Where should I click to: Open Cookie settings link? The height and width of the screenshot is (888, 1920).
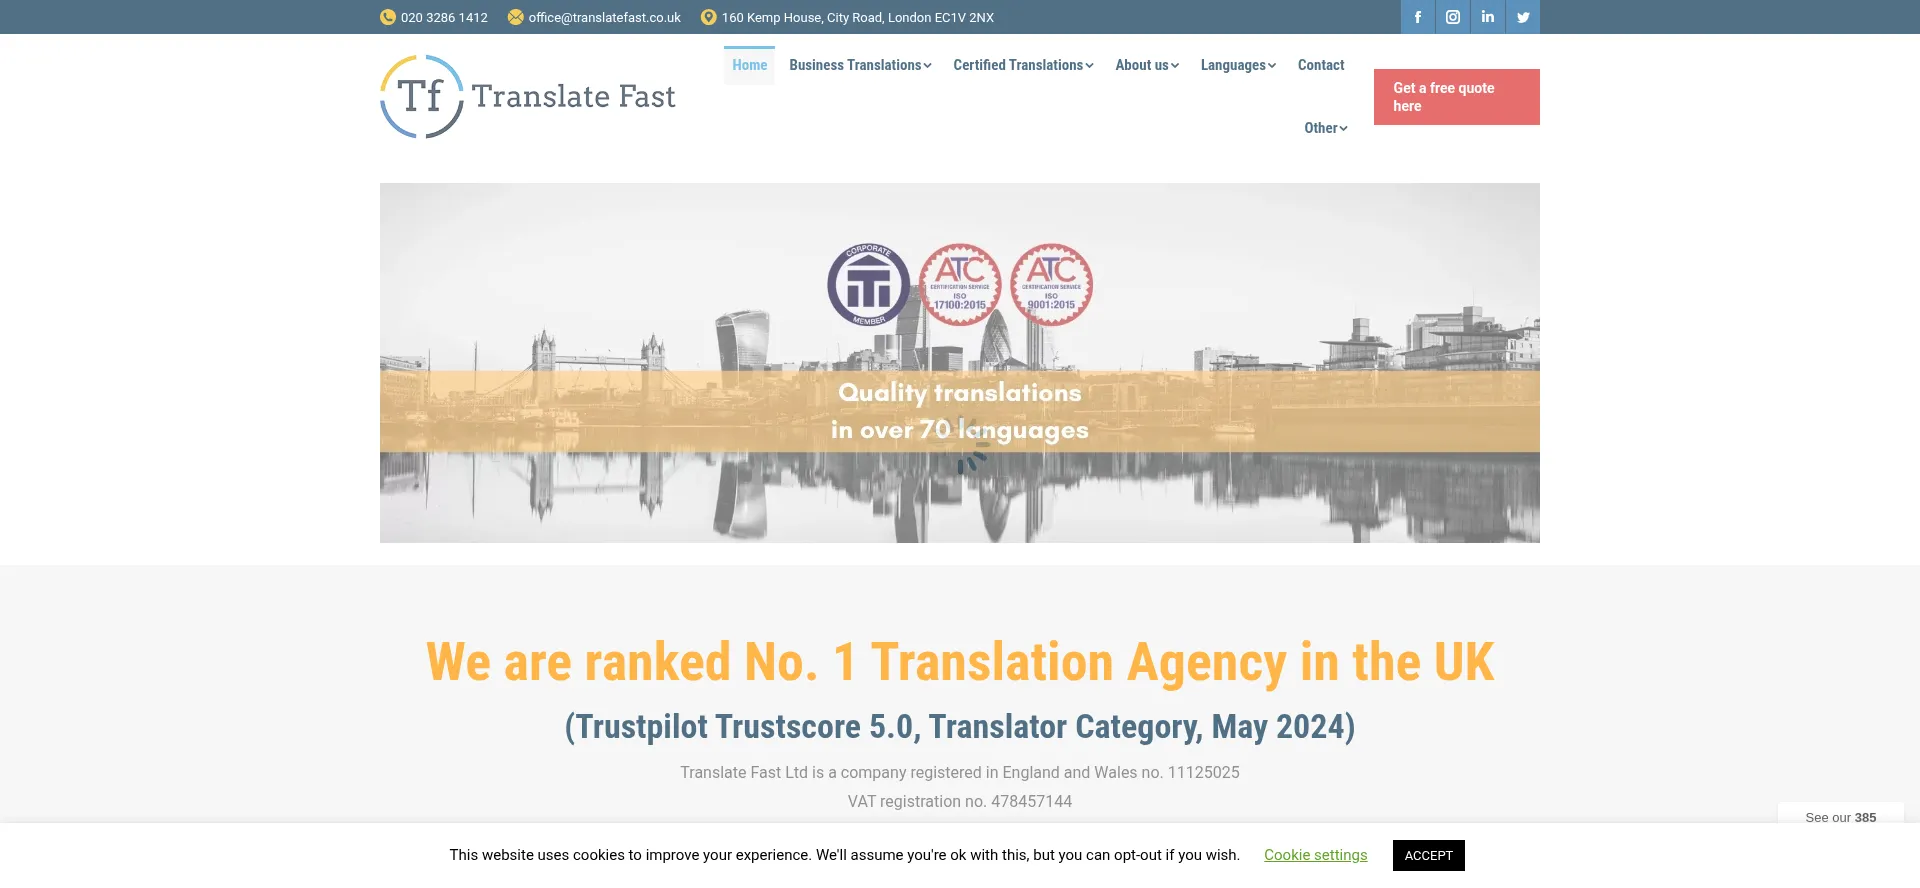click(1315, 855)
